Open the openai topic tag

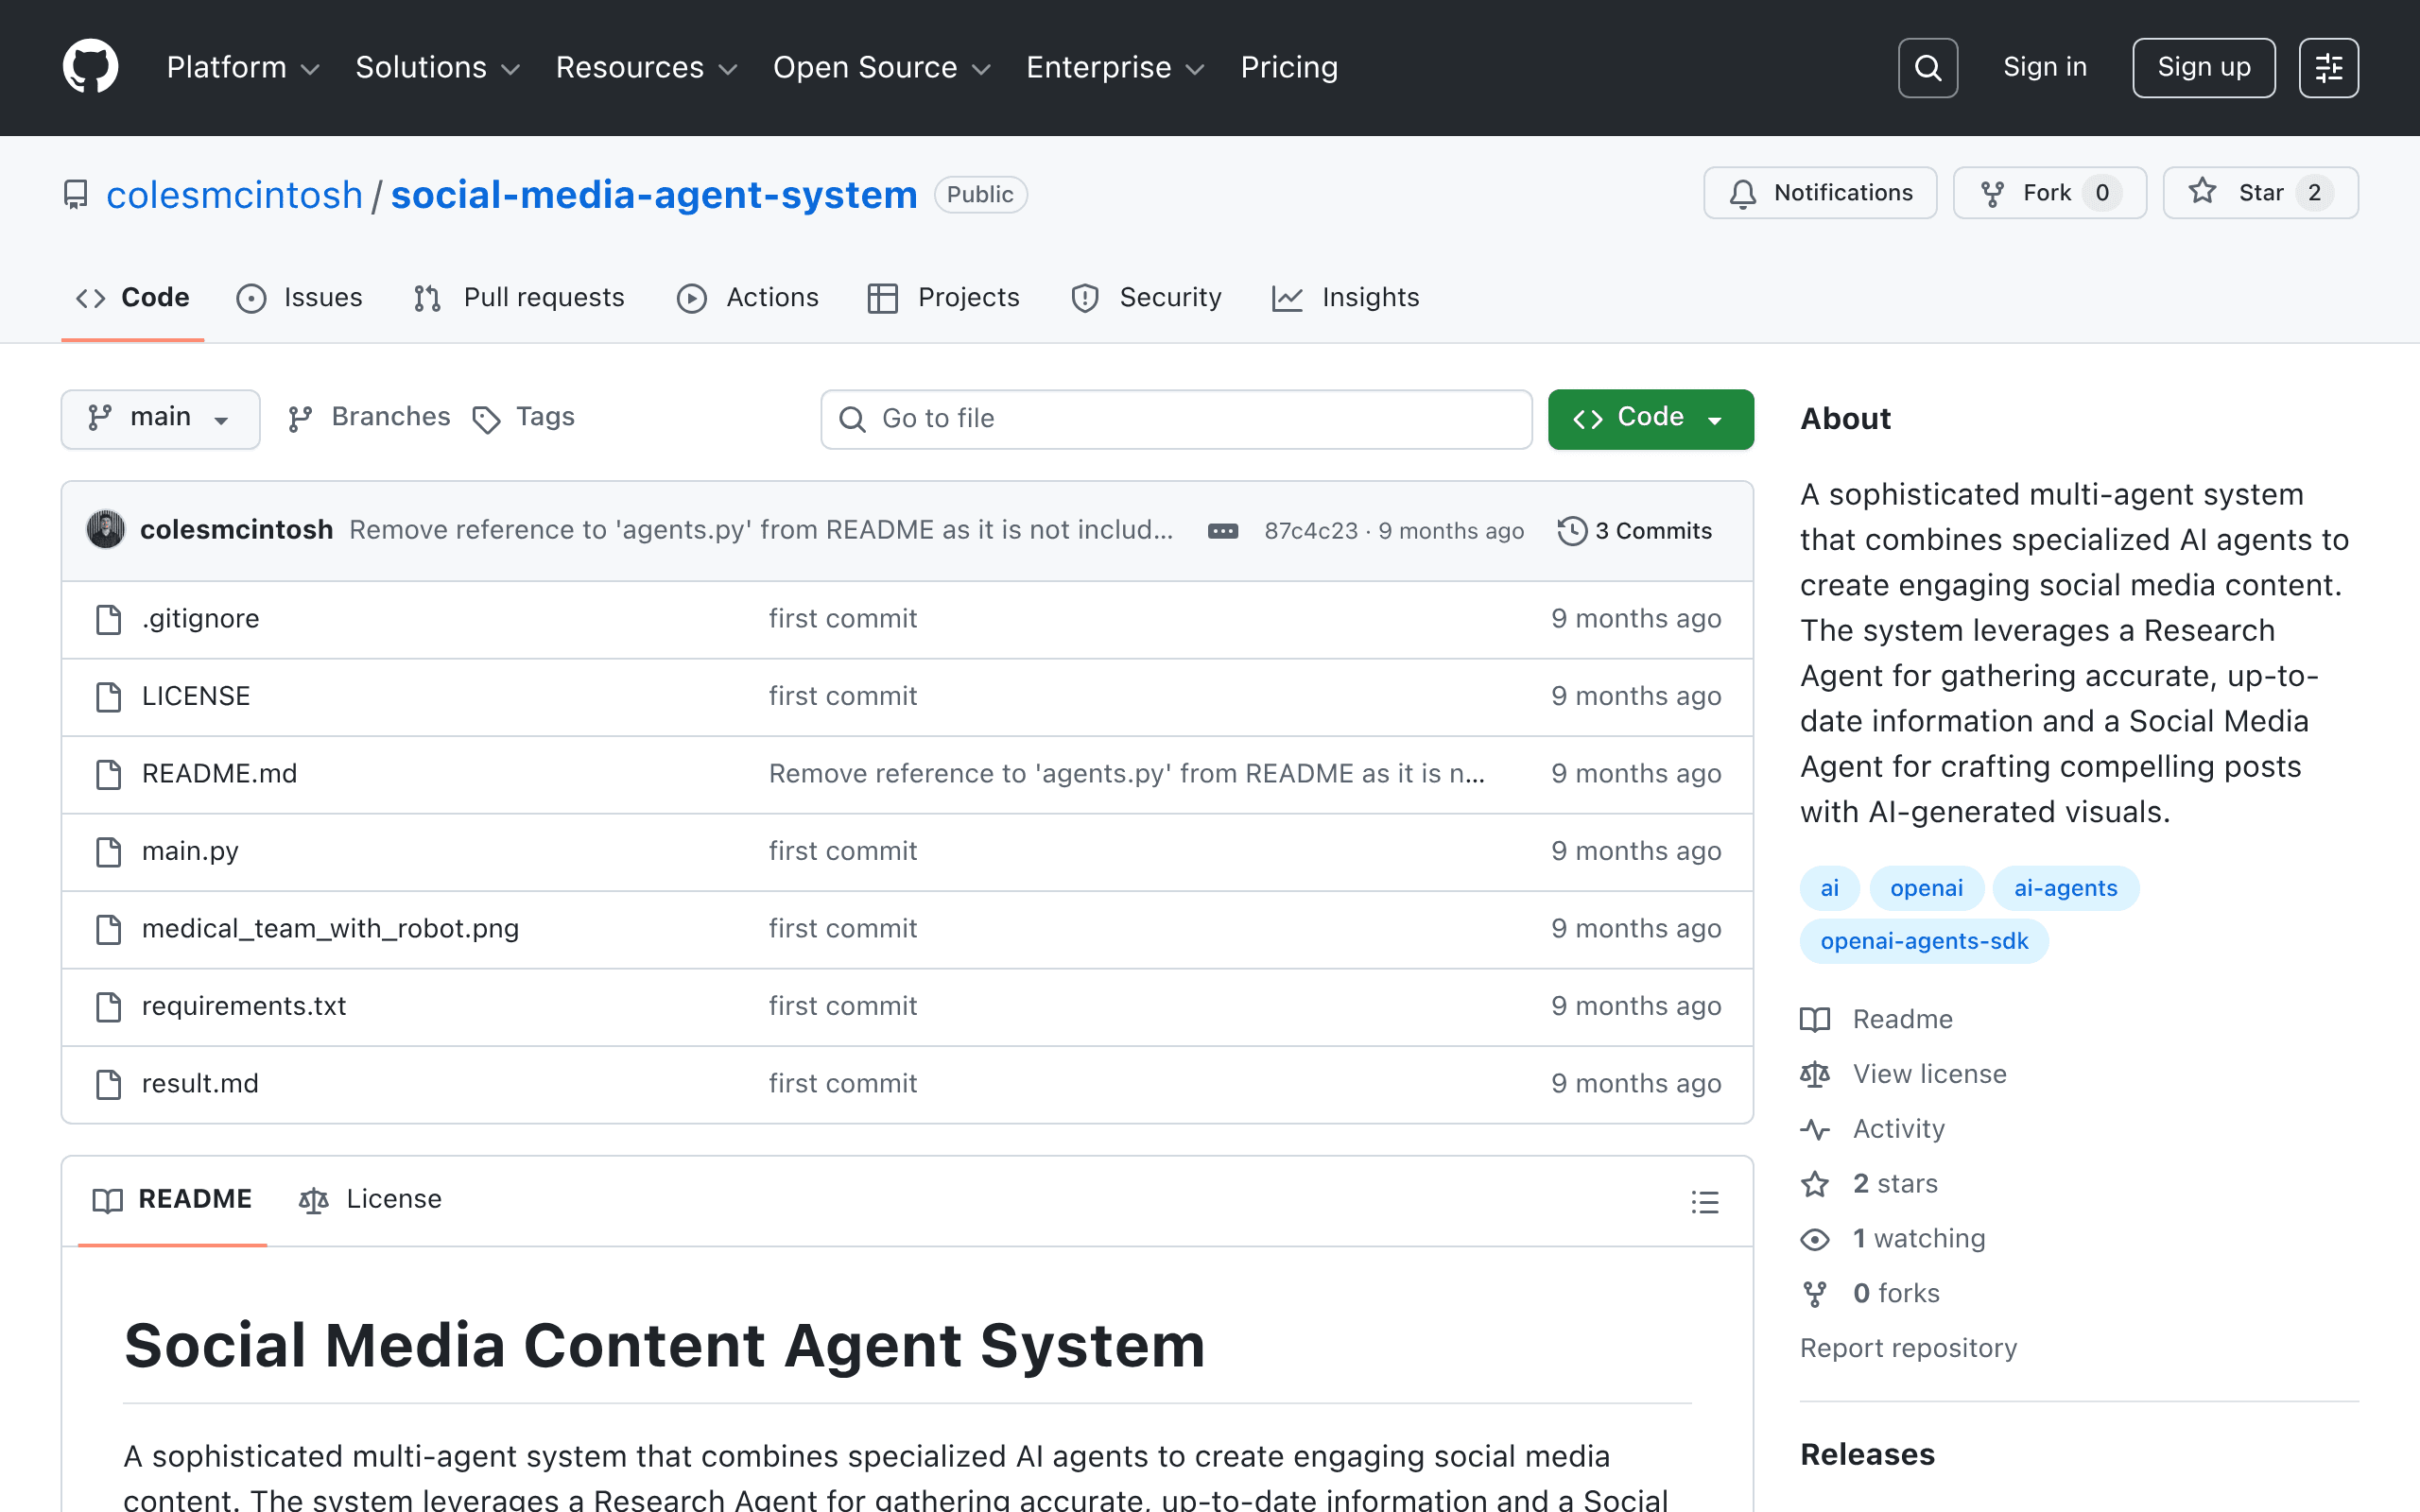coord(1926,888)
